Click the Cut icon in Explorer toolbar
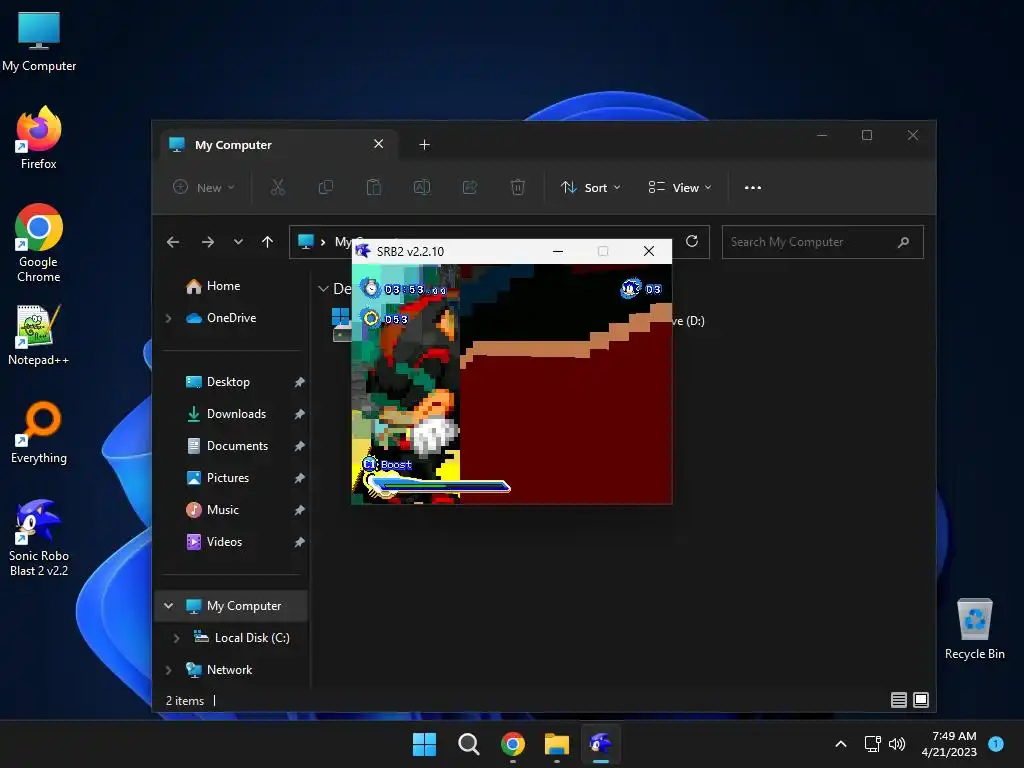The height and width of the screenshot is (768, 1024). [x=278, y=187]
